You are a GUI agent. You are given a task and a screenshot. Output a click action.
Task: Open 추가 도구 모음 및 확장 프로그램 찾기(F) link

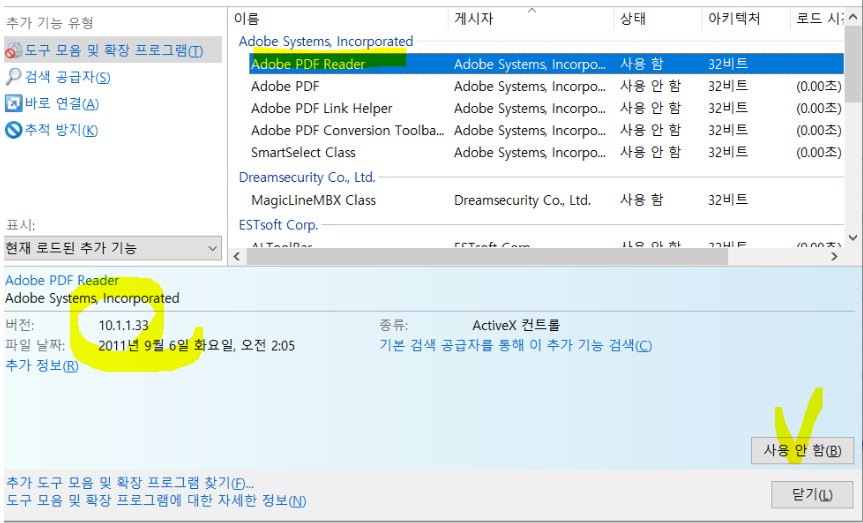point(130,483)
